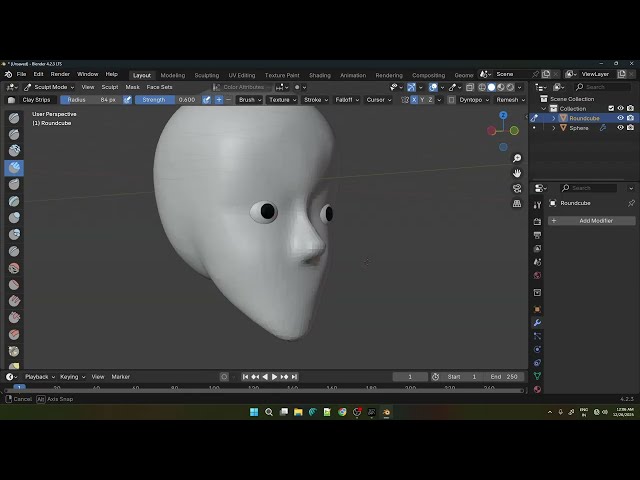Toggle the camera view icon in viewport
Image resolution: width=640 pixels, height=480 pixels.
[517, 188]
